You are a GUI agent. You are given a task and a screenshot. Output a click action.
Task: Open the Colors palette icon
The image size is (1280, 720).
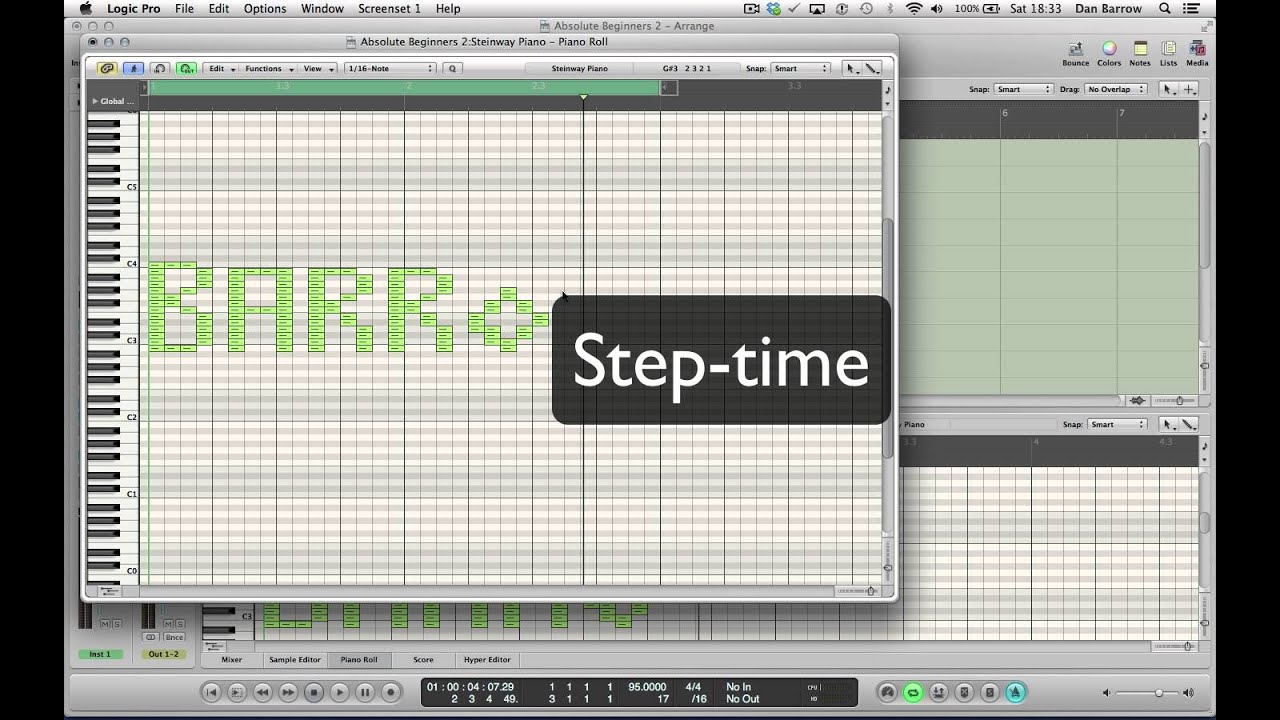point(1109,54)
